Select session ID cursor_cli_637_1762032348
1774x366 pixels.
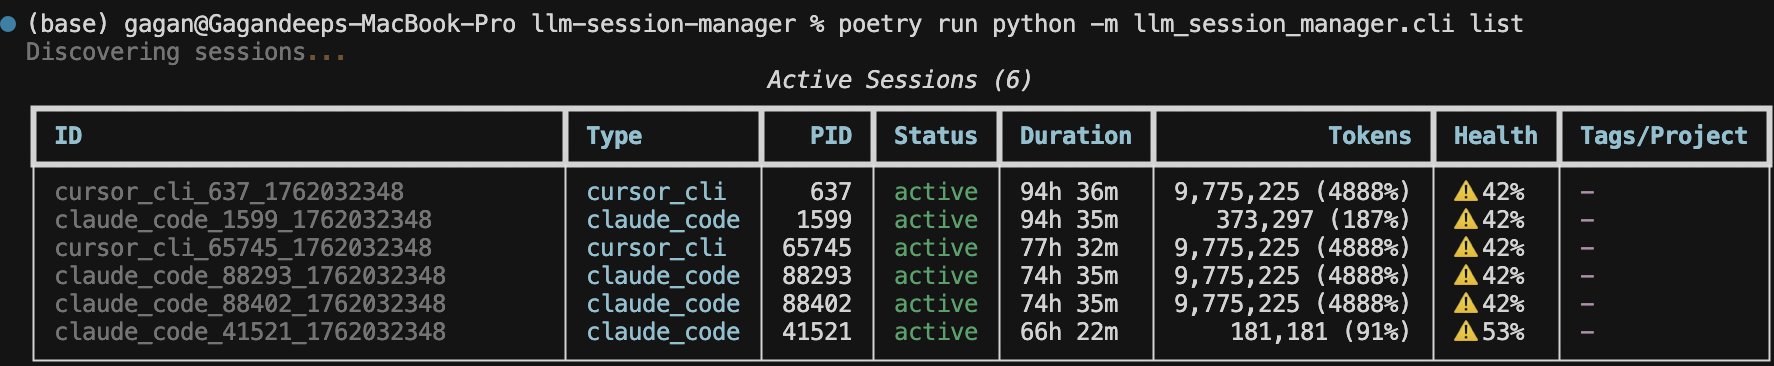tap(229, 191)
